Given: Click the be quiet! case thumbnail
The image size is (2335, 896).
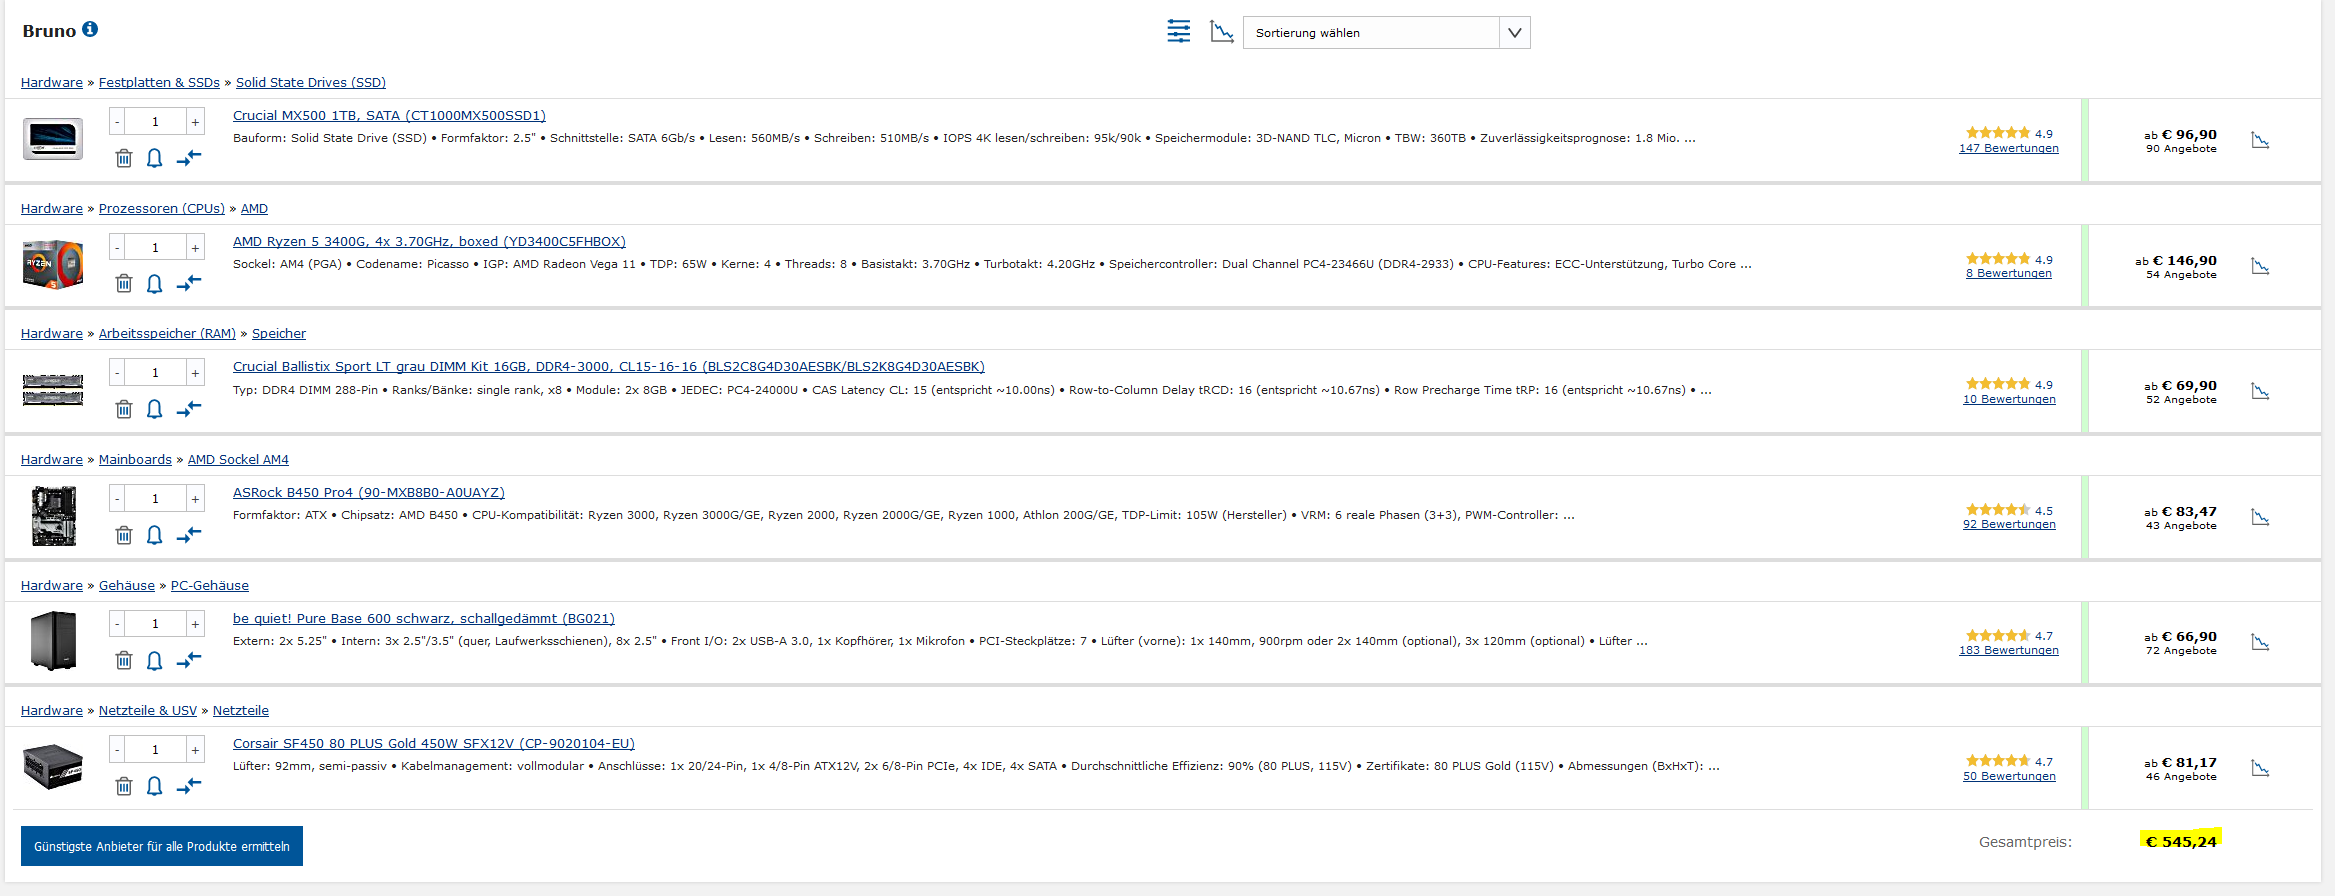Looking at the screenshot, I should 53,641.
